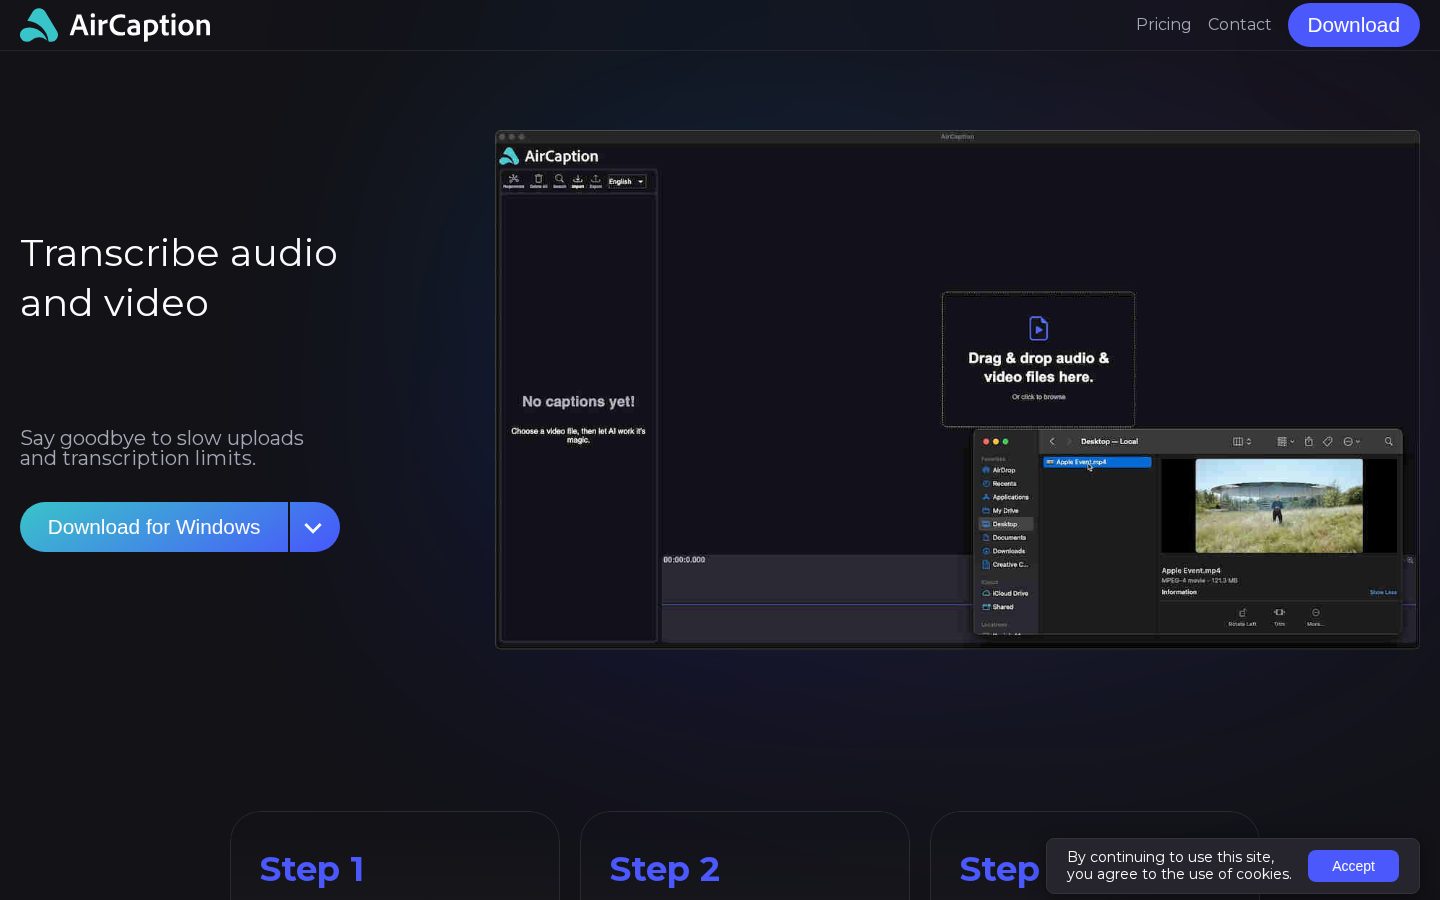Open the English language dropdown in demo
The height and width of the screenshot is (900, 1440).
626,182
